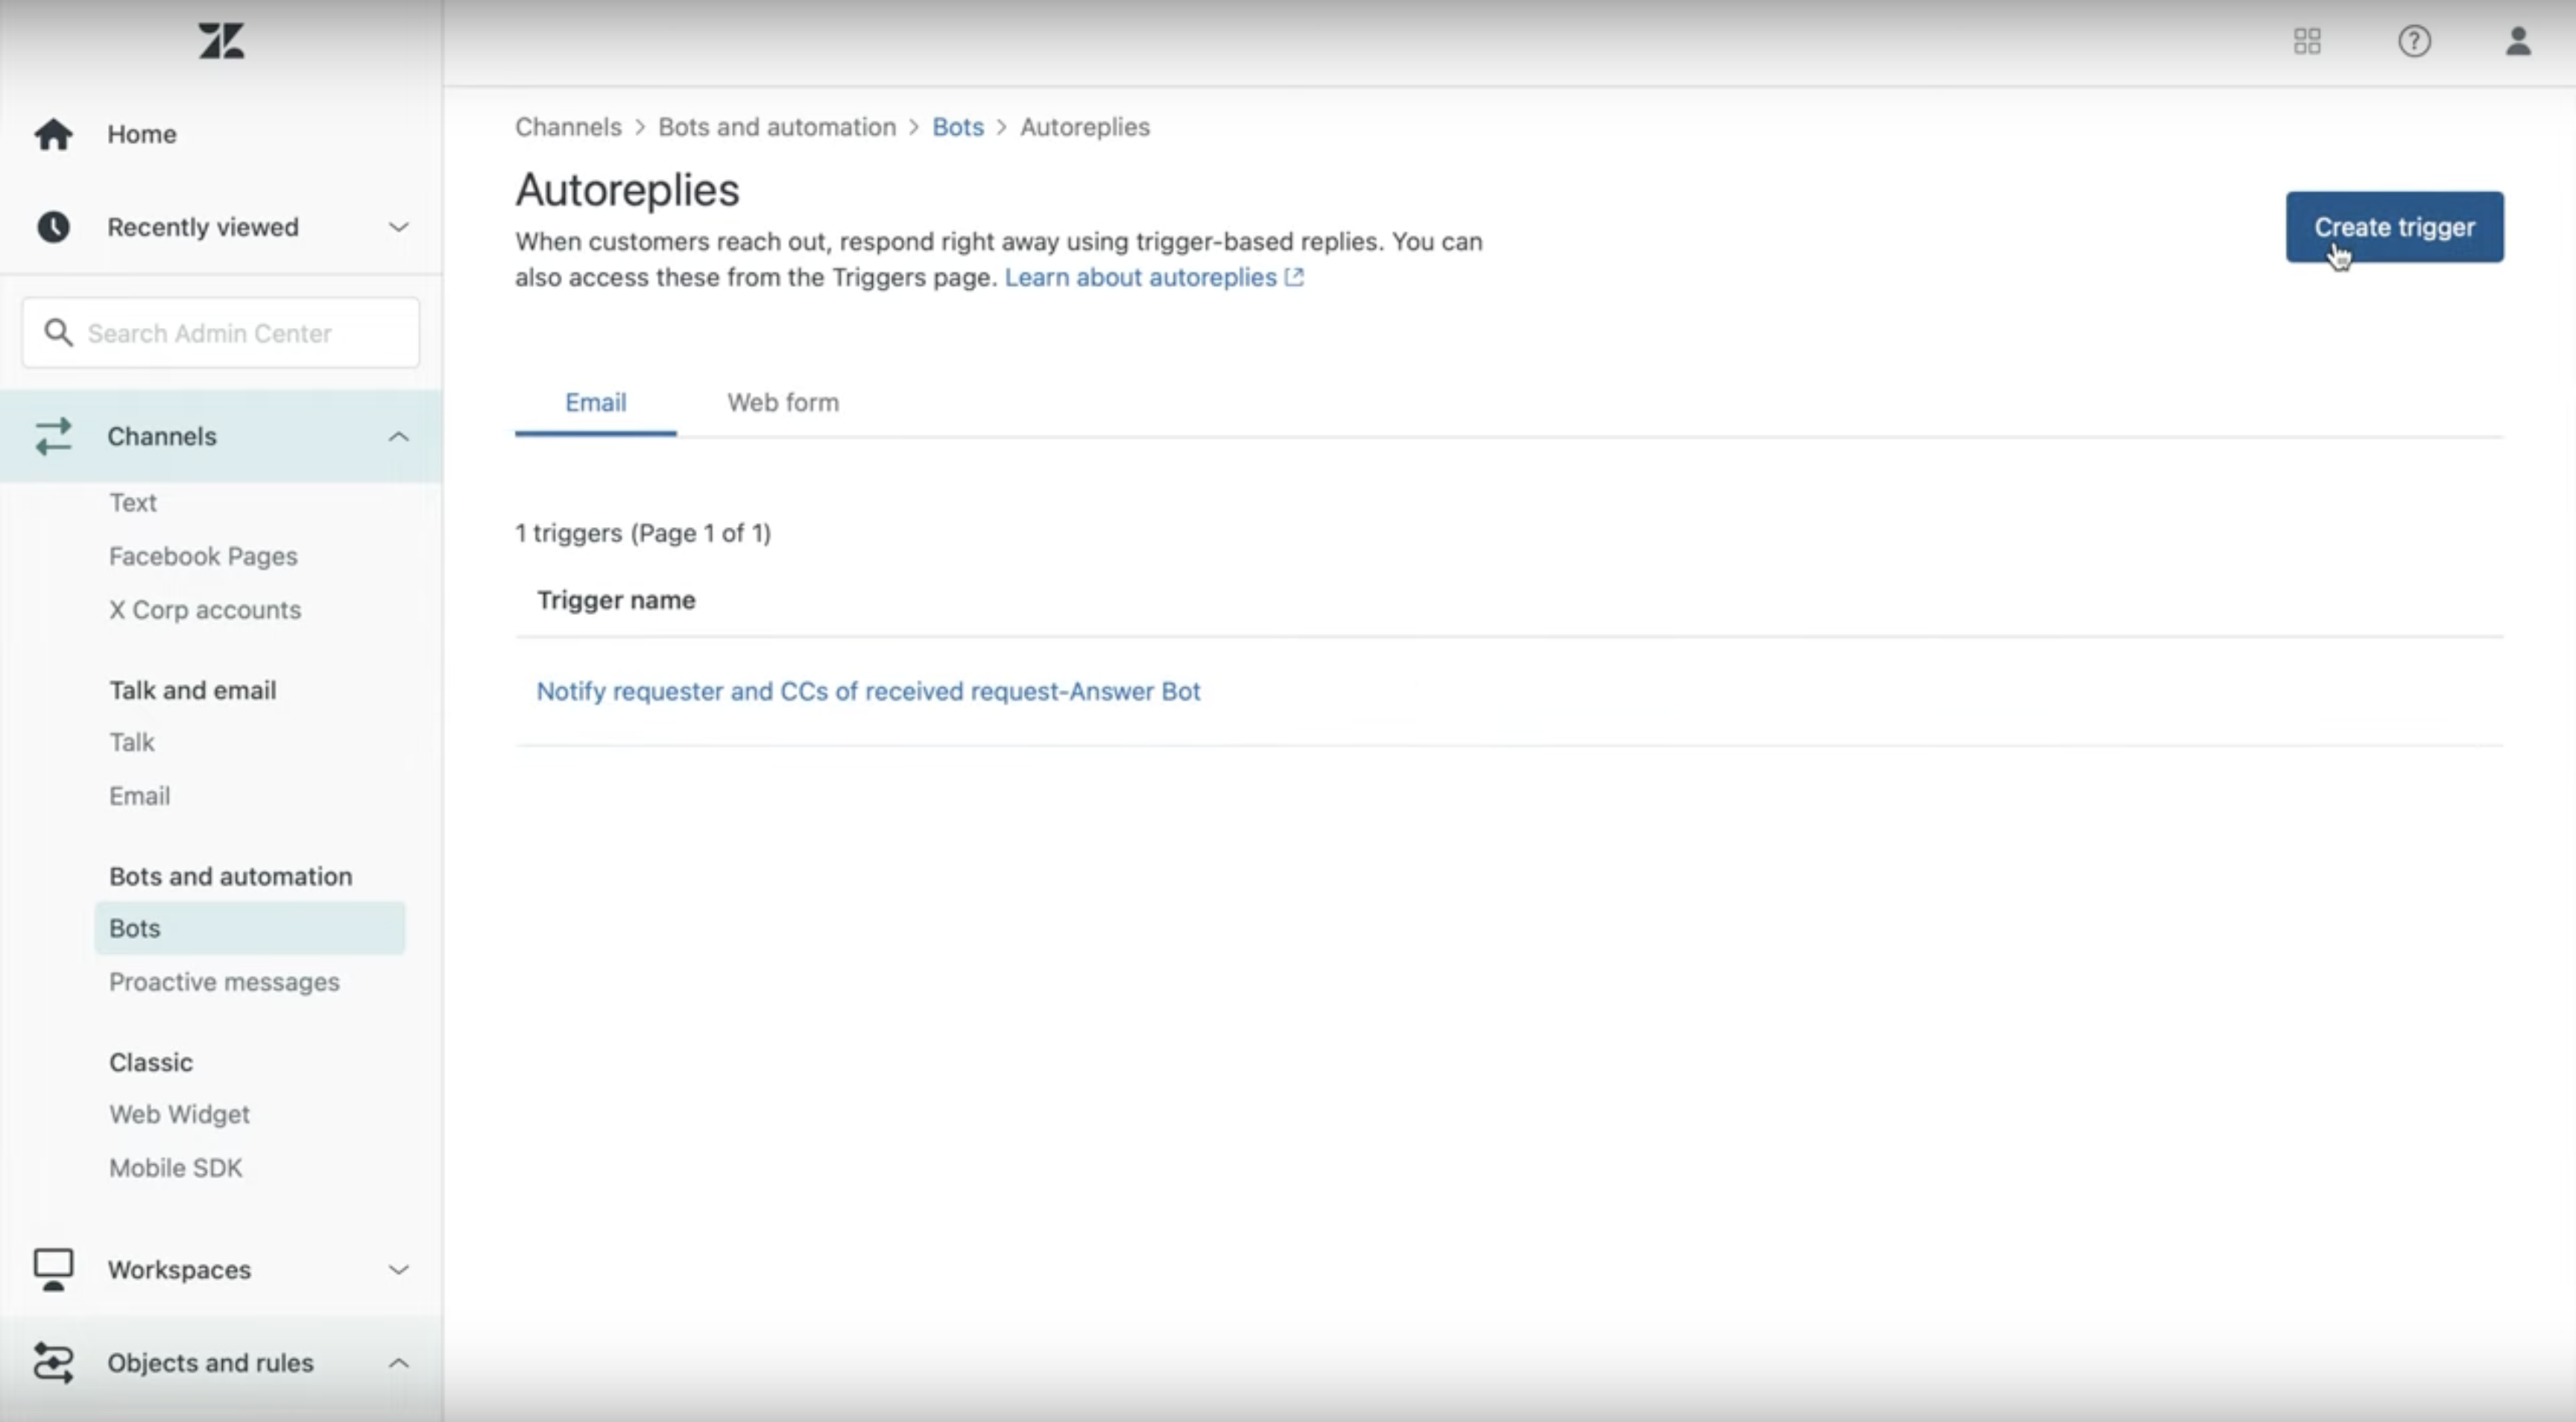The height and width of the screenshot is (1422, 2576).
Task: Click the Home house icon
Action: pyautogui.click(x=53, y=134)
